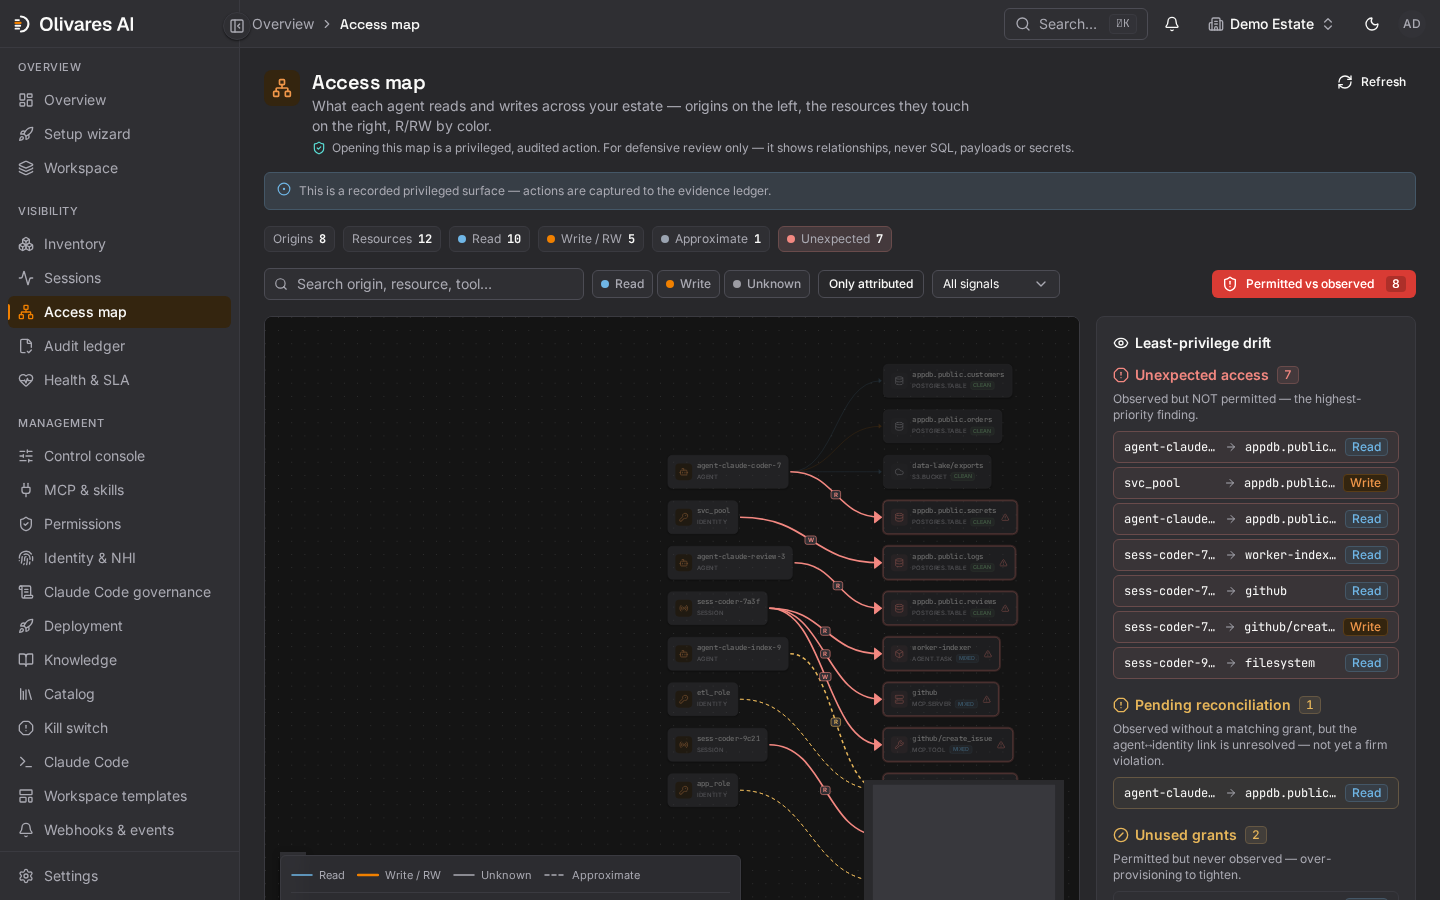Open the All signals dropdown
Image resolution: width=1440 pixels, height=900 pixels.
click(x=996, y=284)
